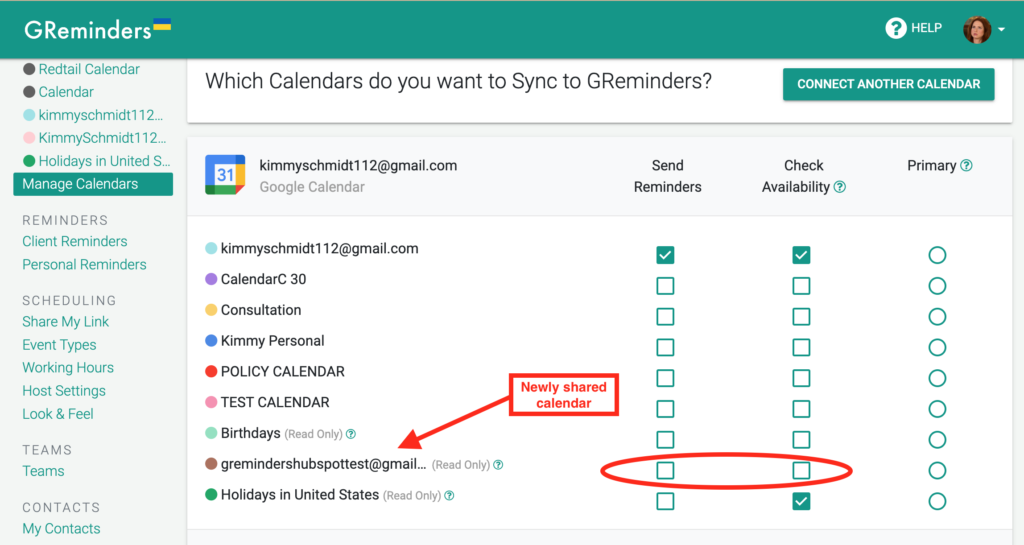Click the info icon beside Birthdays
Viewport: 1024px width, 545px height.
351,434
